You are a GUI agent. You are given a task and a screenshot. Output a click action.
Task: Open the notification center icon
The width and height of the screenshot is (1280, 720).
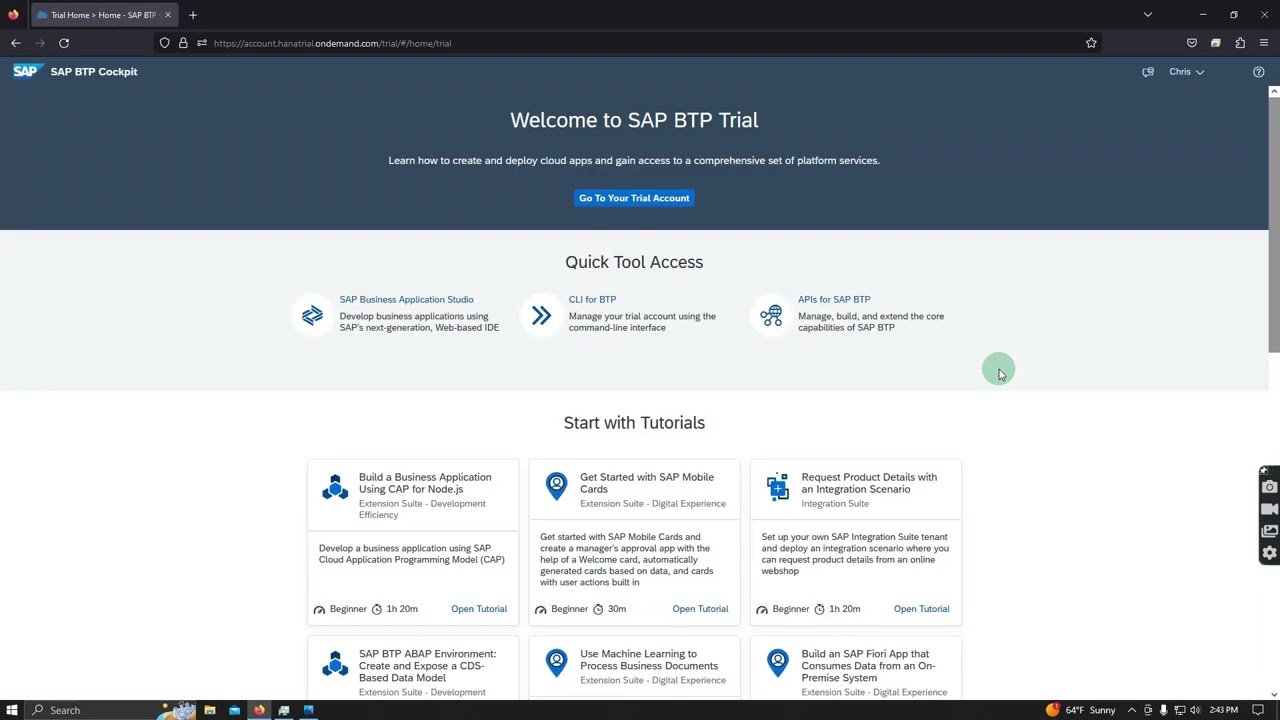point(1258,710)
